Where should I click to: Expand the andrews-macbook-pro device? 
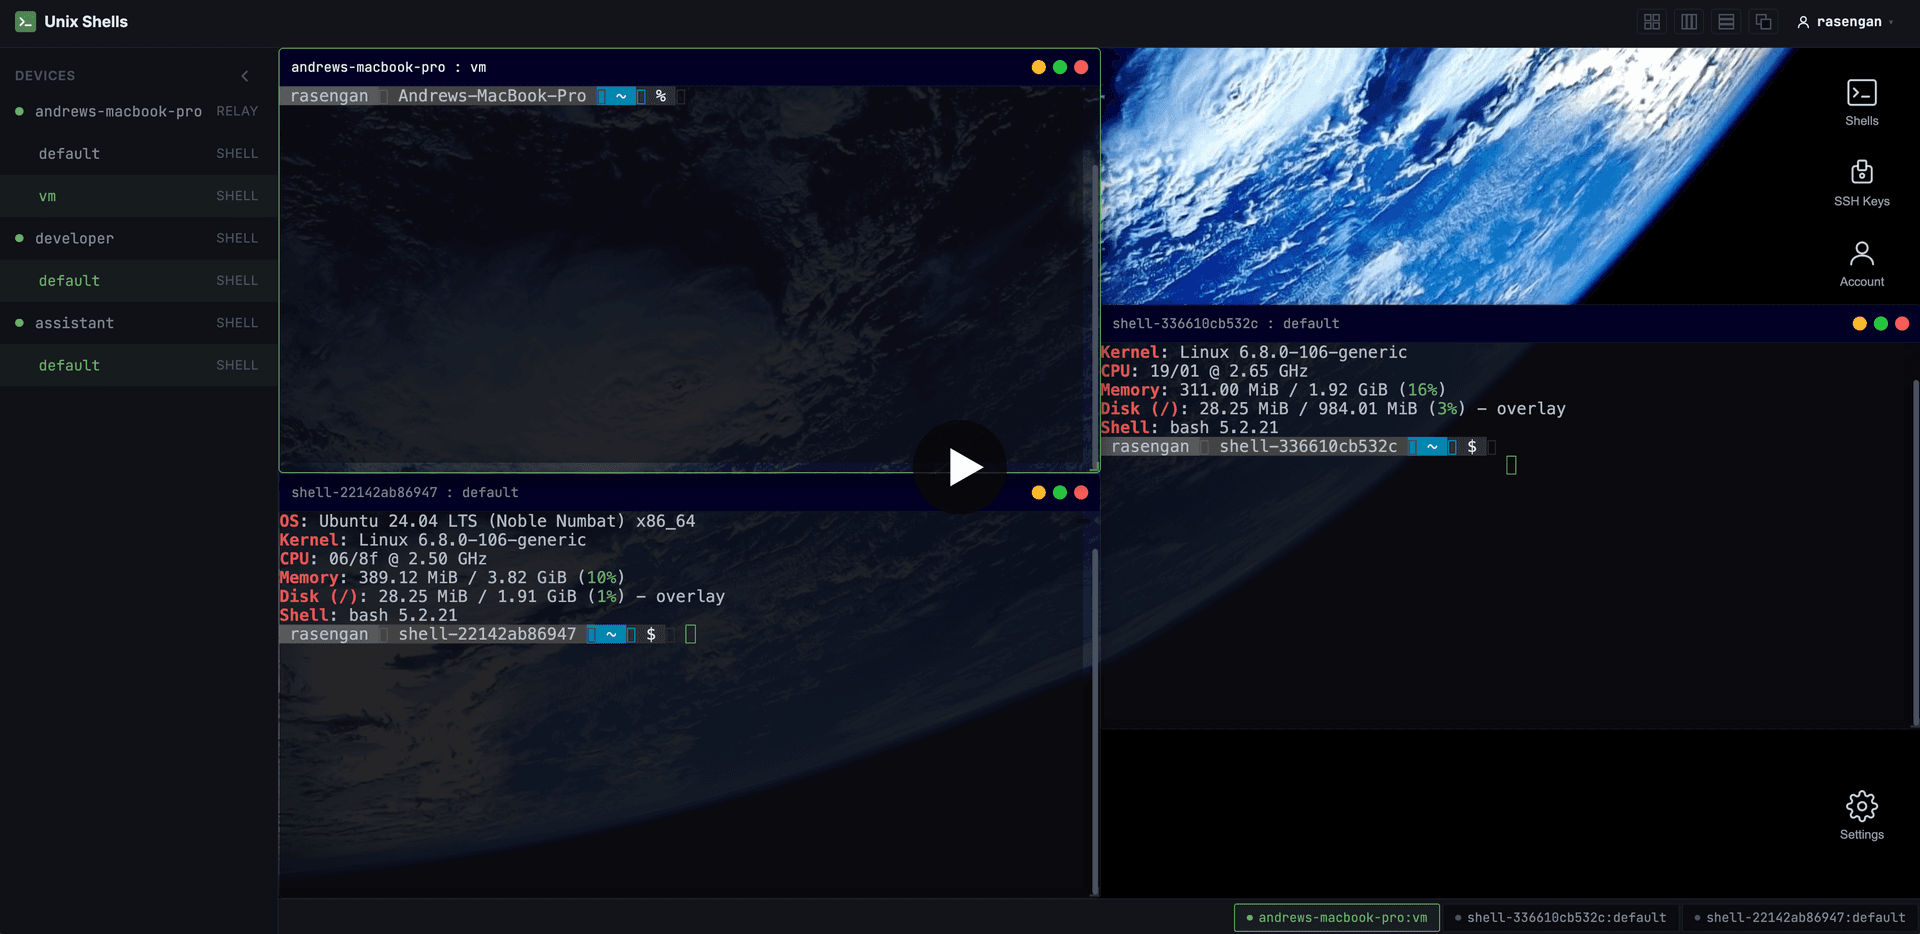coord(118,111)
